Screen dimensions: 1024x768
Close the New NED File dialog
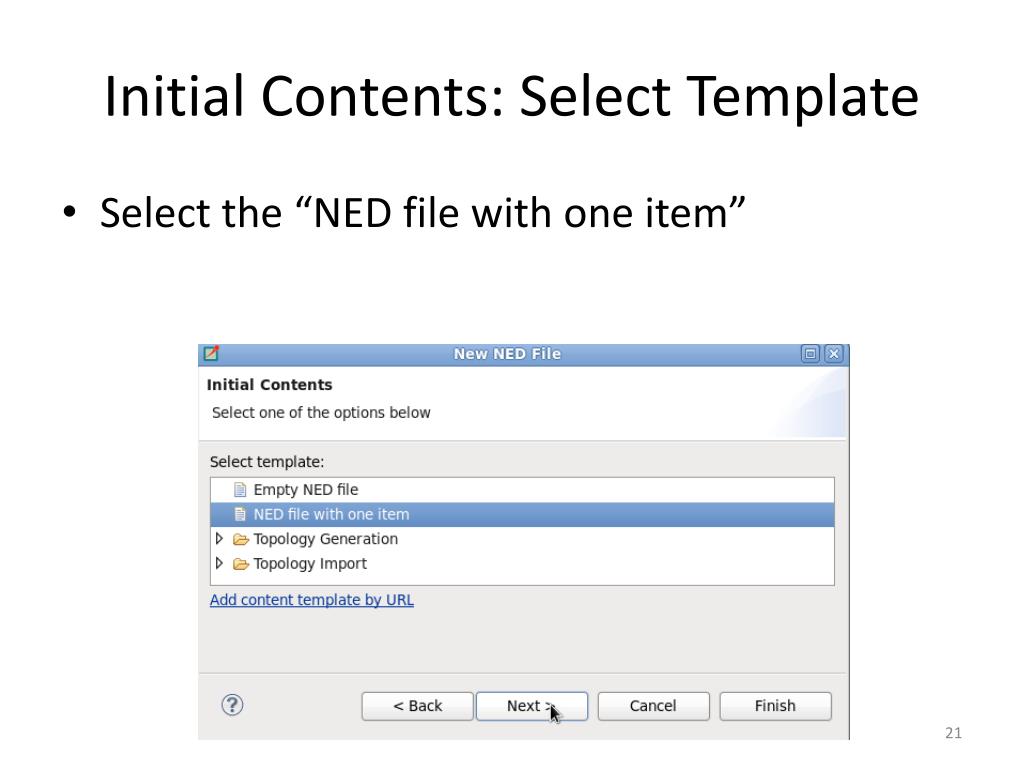(834, 354)
